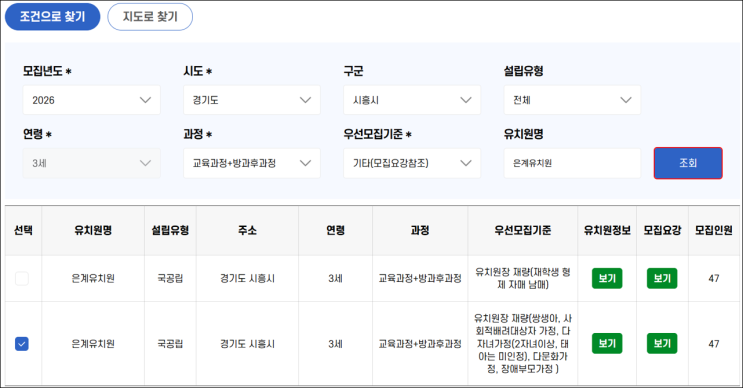Open the 모집년도 dropdown showing 2026
Screen dimensions: 743x388
point(91,100)
